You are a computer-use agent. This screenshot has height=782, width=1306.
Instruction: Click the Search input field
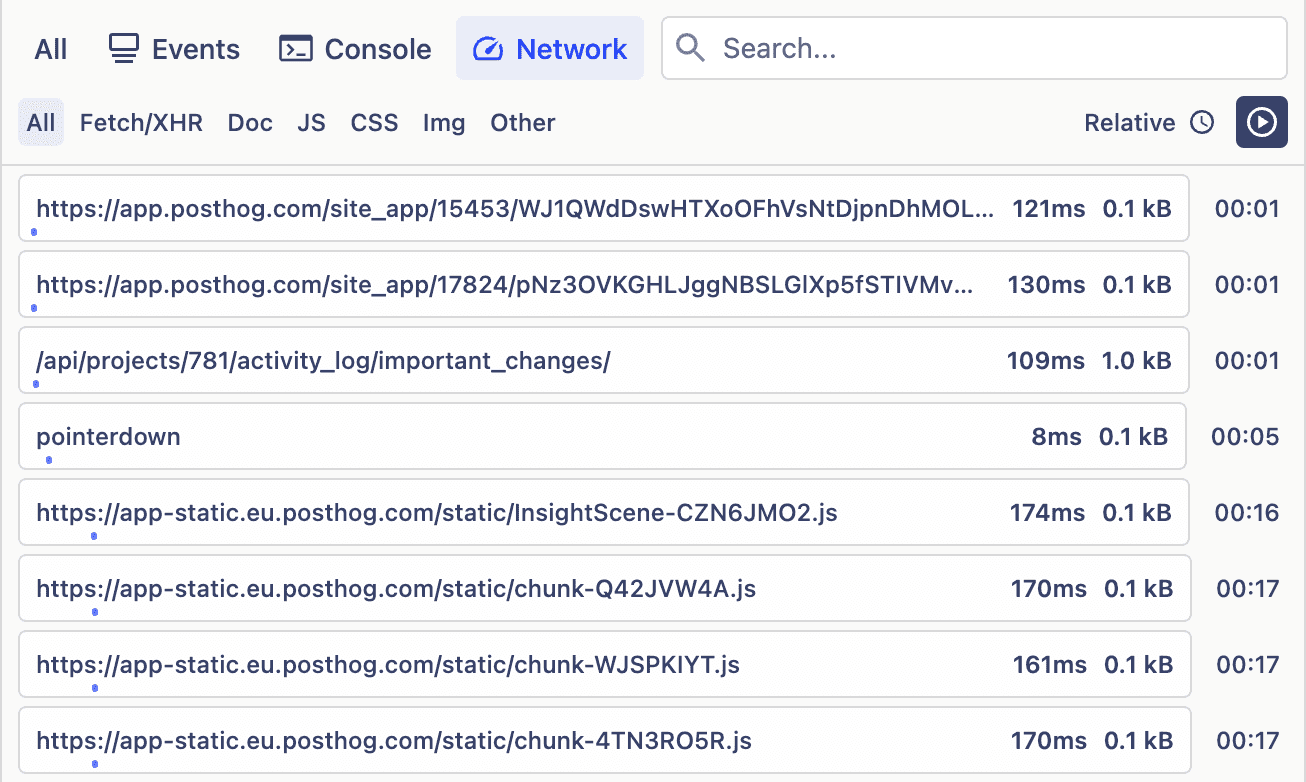990,48
